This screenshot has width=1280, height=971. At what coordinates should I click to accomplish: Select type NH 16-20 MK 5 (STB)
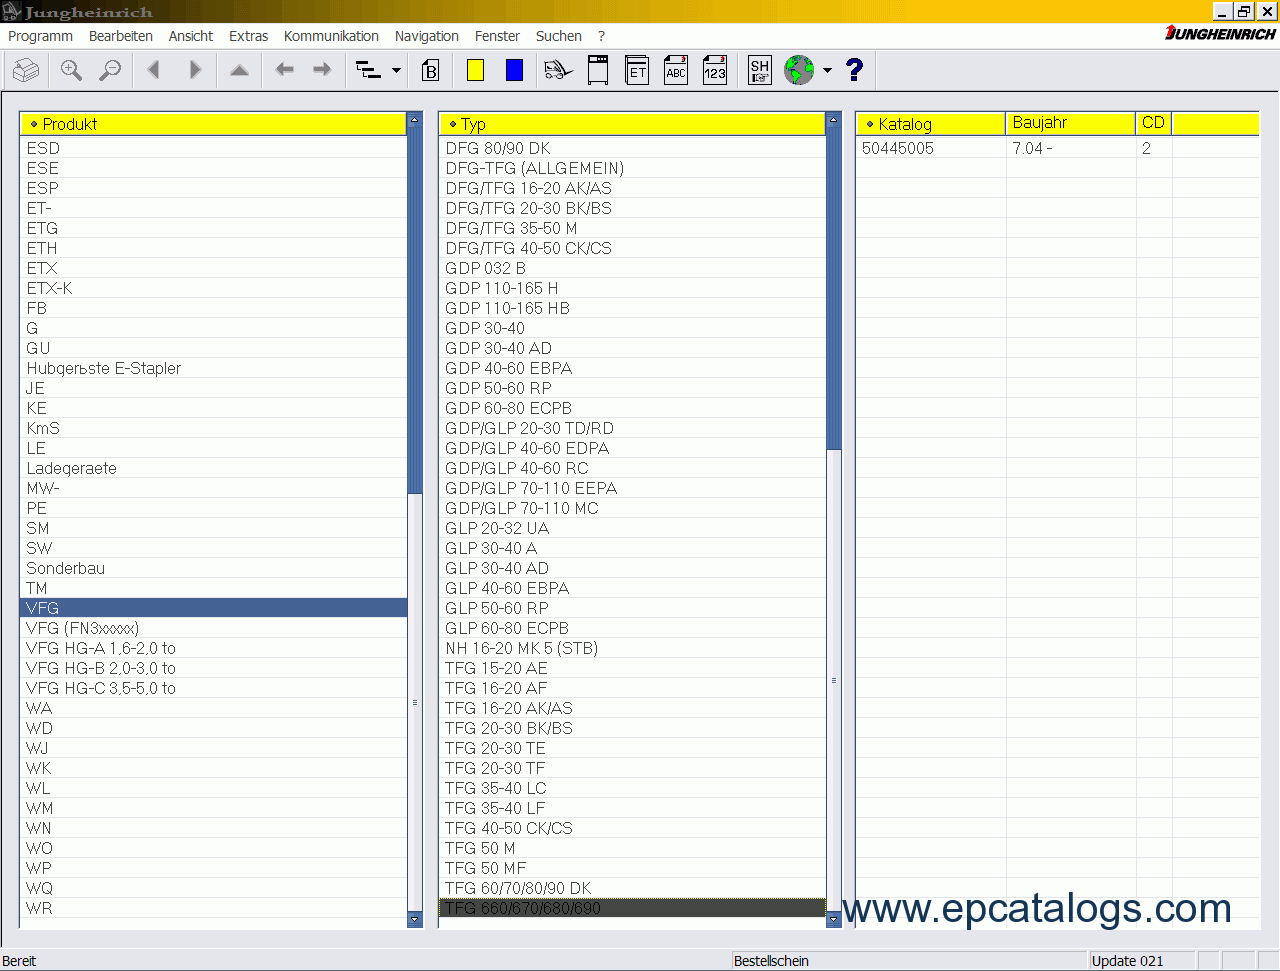coord(632,648)
